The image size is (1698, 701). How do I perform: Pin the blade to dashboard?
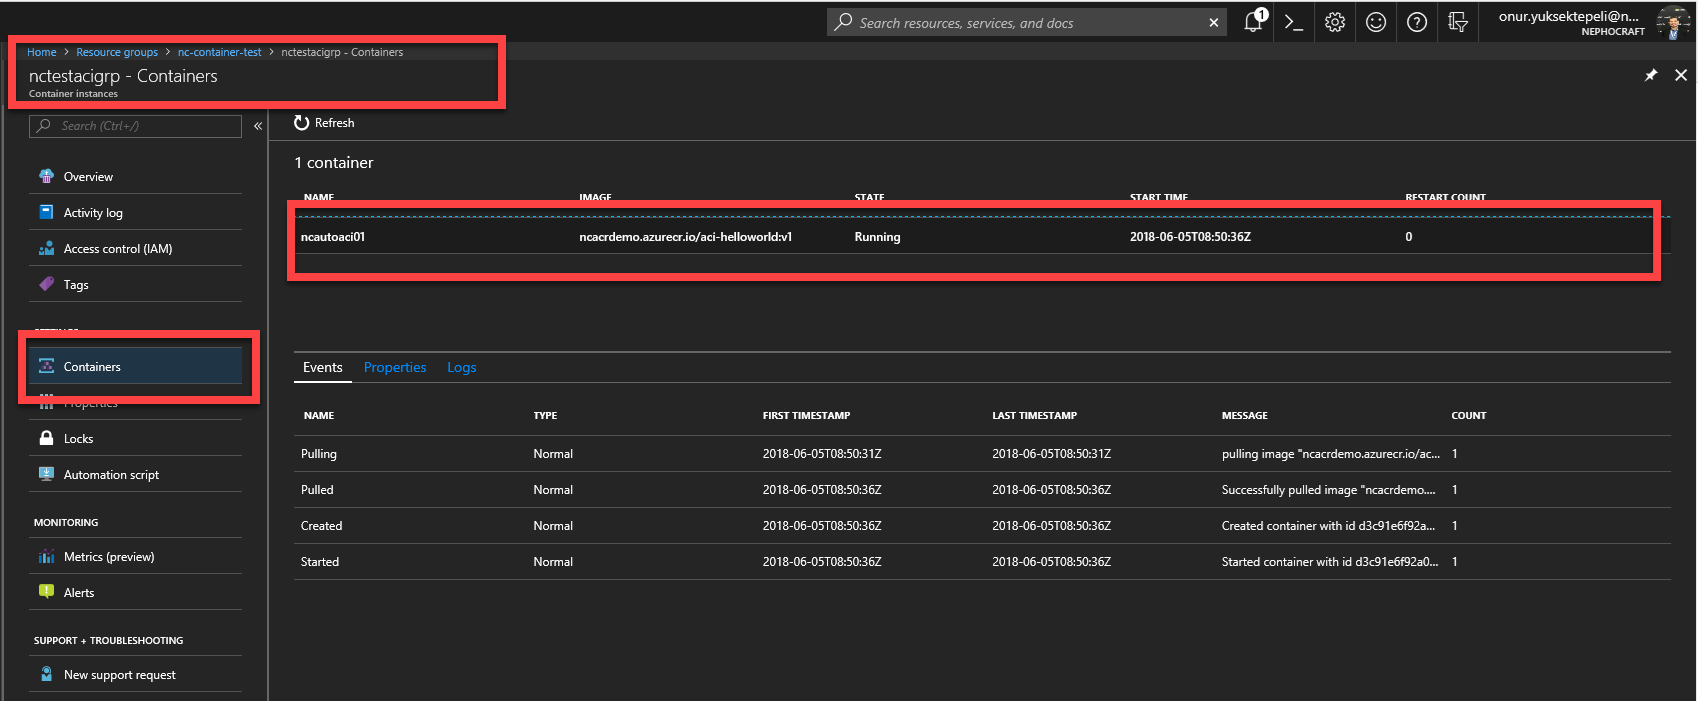[x=1651, y=75]
